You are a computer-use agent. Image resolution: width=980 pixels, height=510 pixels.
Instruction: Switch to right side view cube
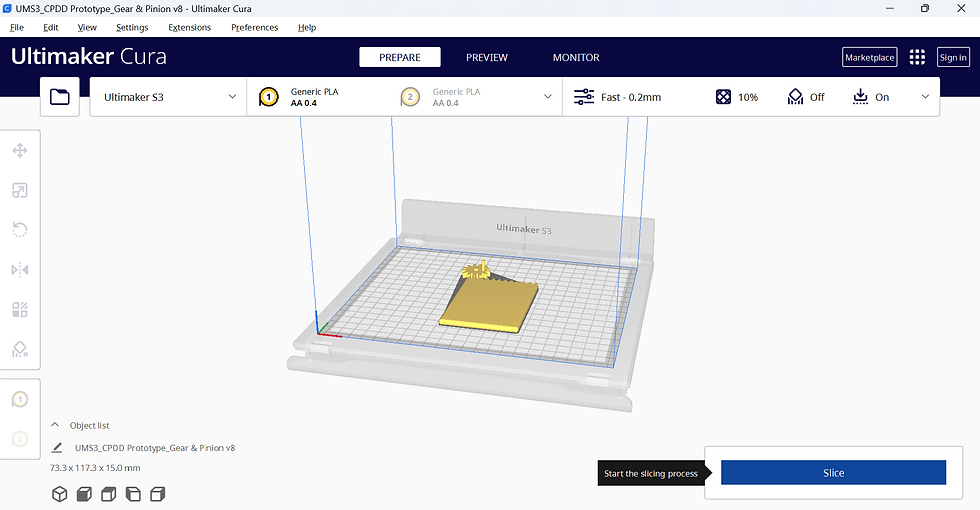[158, 494]
